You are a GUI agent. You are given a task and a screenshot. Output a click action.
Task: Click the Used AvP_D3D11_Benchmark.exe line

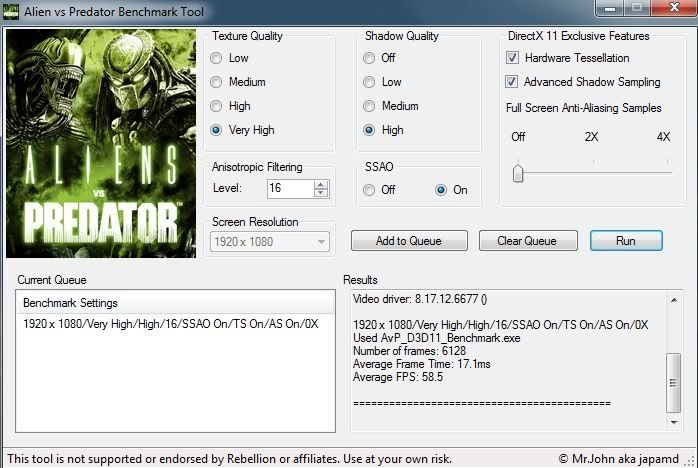pyautogui.click(x=437, y=338)
